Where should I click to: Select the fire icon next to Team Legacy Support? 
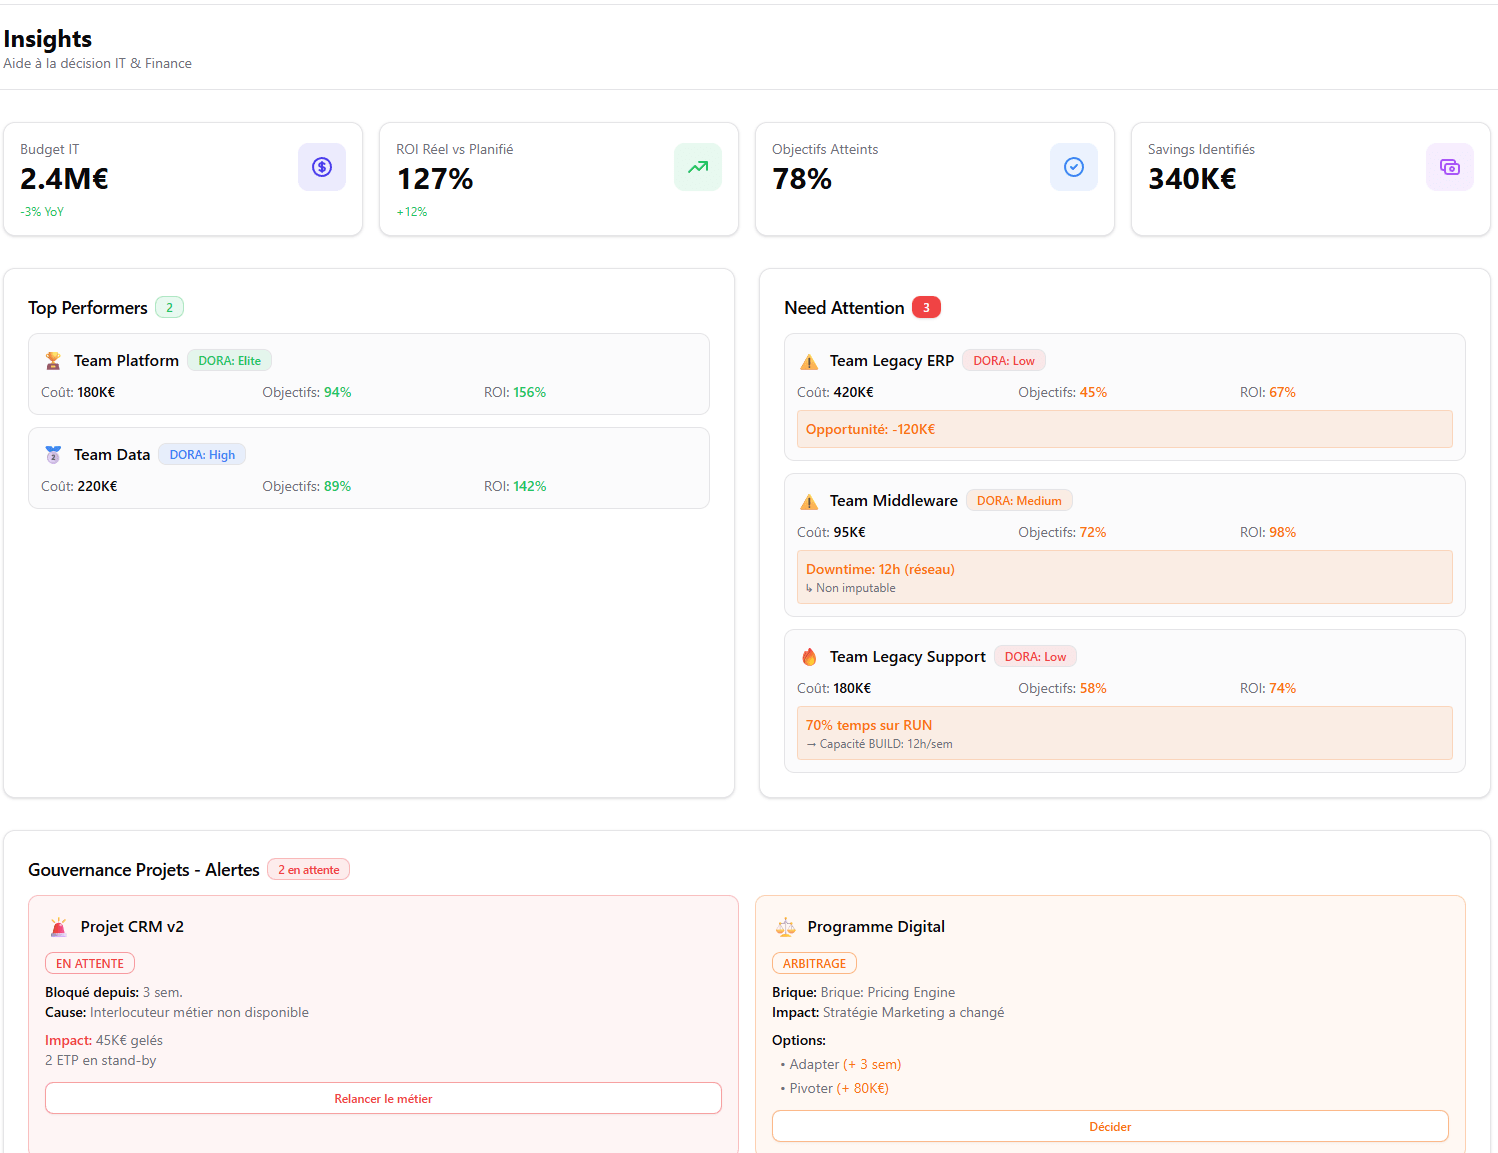pyautogui.click(x=809, y=656)
